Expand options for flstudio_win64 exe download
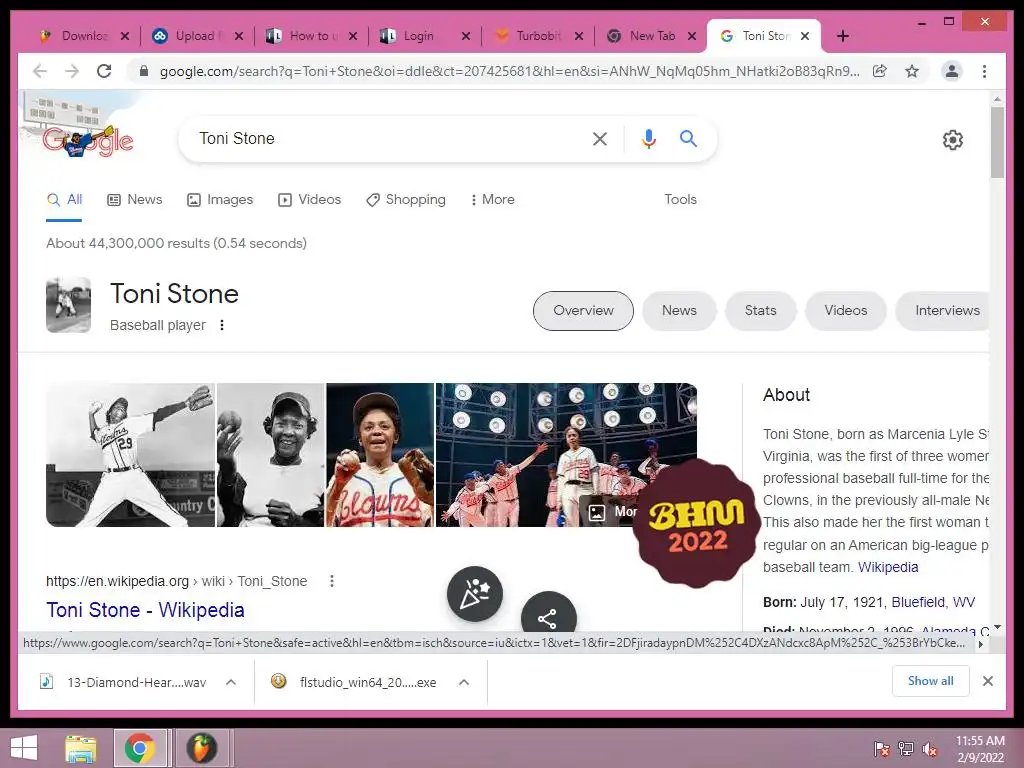 click(464, 682)
